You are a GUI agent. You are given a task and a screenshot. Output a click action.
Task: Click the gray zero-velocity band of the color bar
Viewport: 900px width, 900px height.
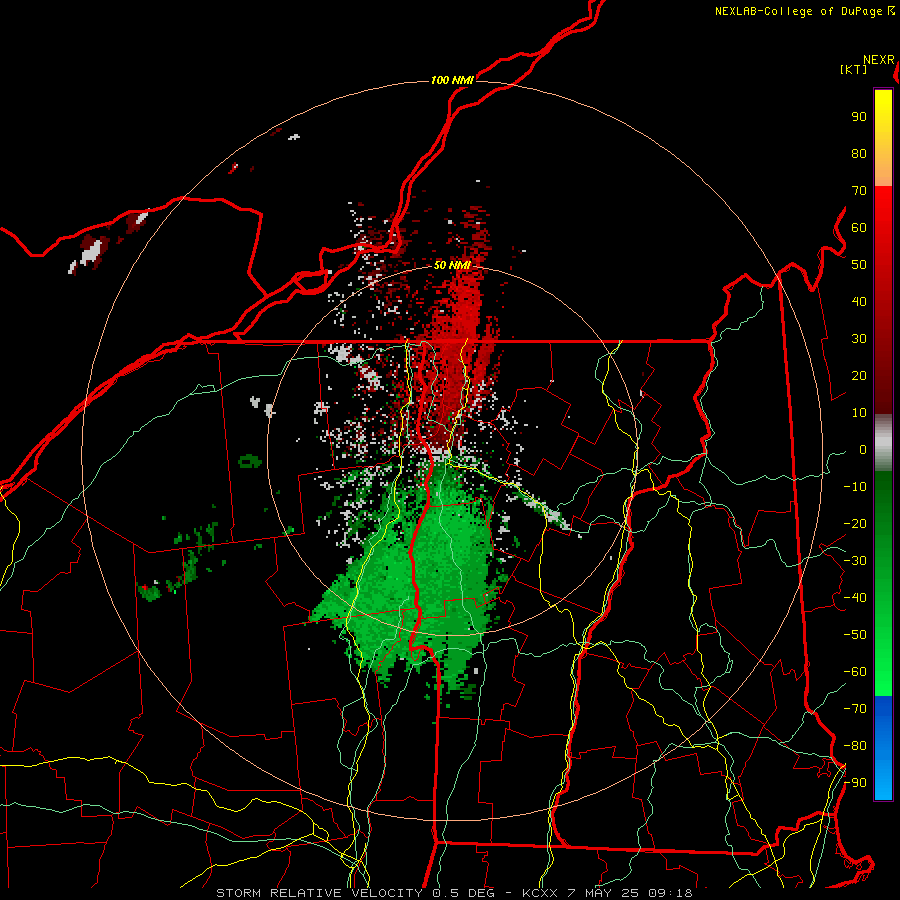(883, 443)
